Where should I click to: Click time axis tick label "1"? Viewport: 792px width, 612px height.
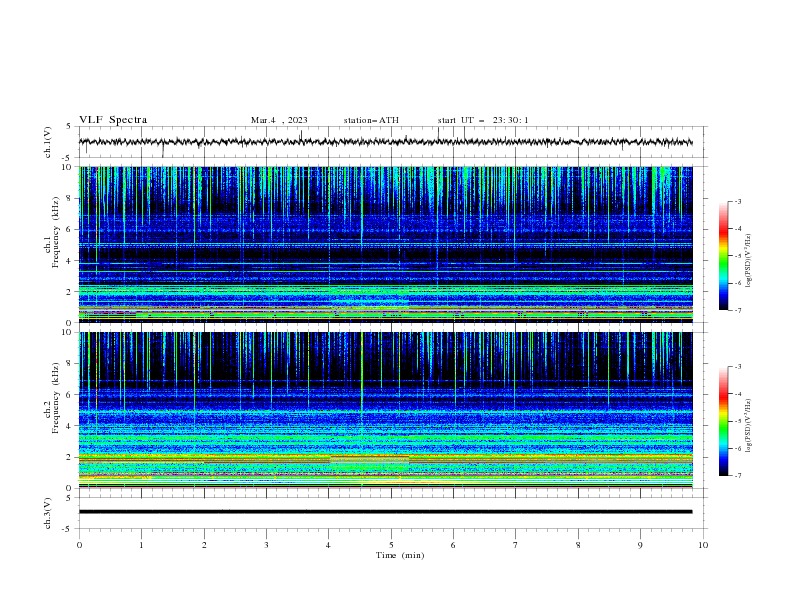point(141,545)
